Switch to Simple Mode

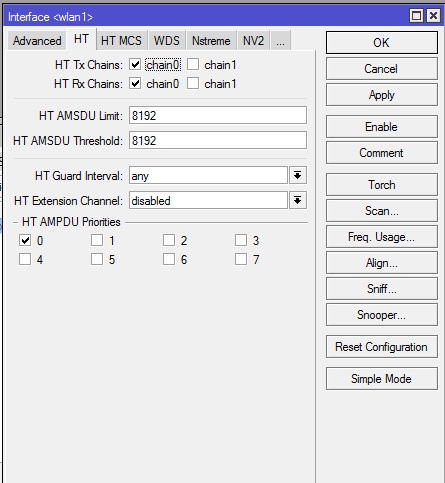tap(382, 379)
